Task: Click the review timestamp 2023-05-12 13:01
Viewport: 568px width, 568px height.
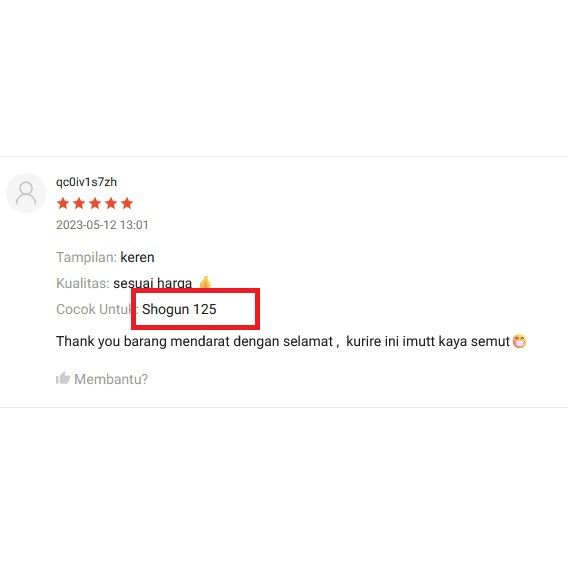Action: 102,225
